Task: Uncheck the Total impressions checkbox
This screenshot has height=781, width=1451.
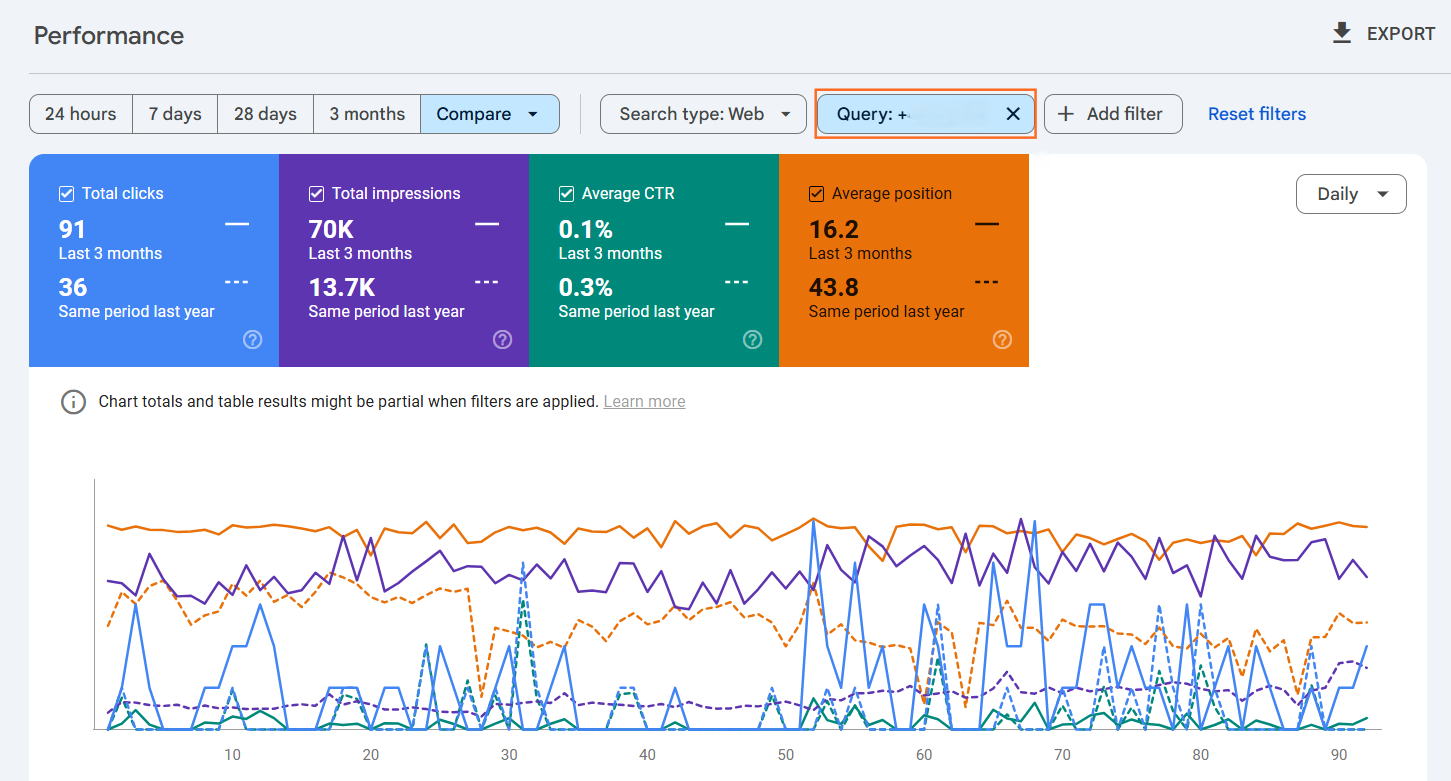Action: point(317,194)
